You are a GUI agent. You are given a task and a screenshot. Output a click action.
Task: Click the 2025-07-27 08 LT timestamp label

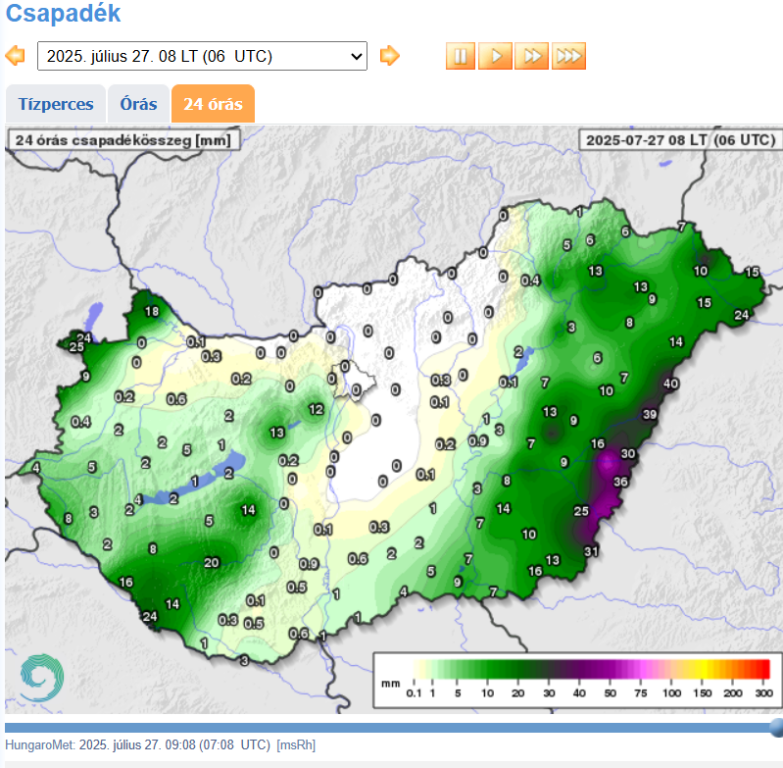pyautogui.click(x=679, y=140)
